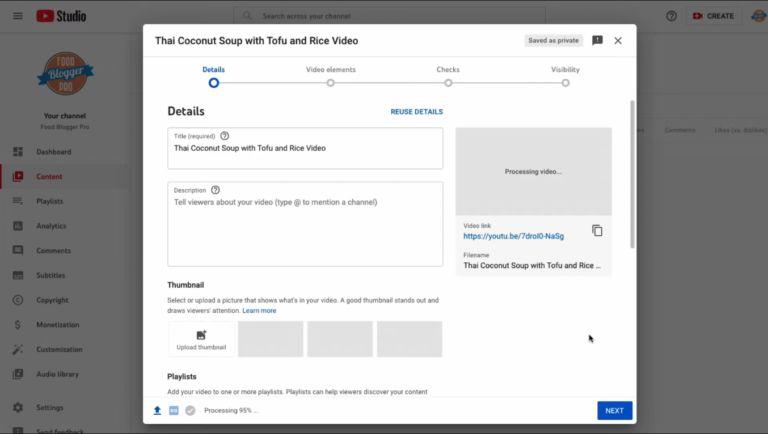Click the Audio library icon
The height and width of the screenshot is (434, 768).
(18, 374)
